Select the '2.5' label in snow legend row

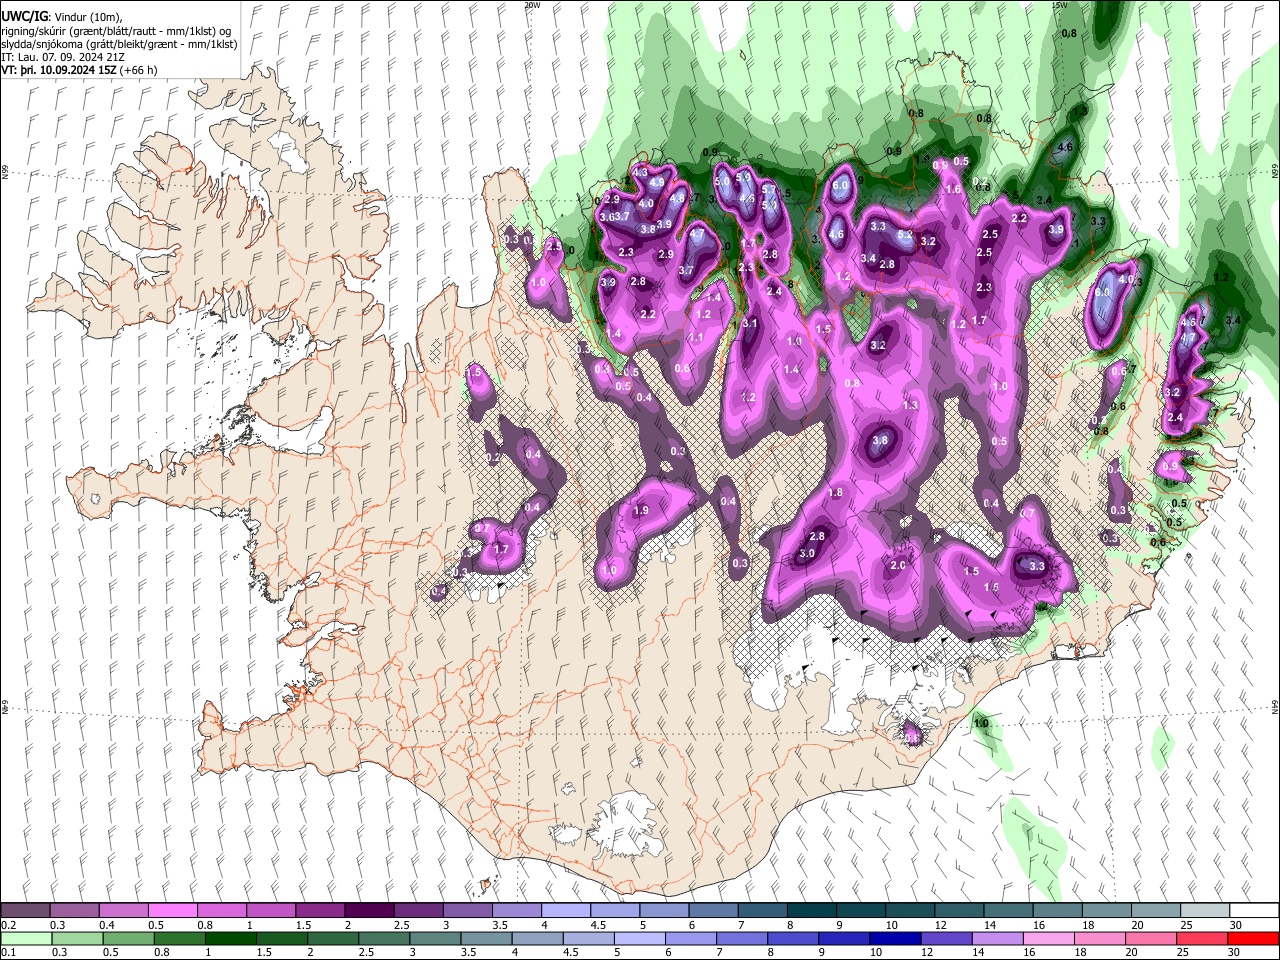(401, 925)
